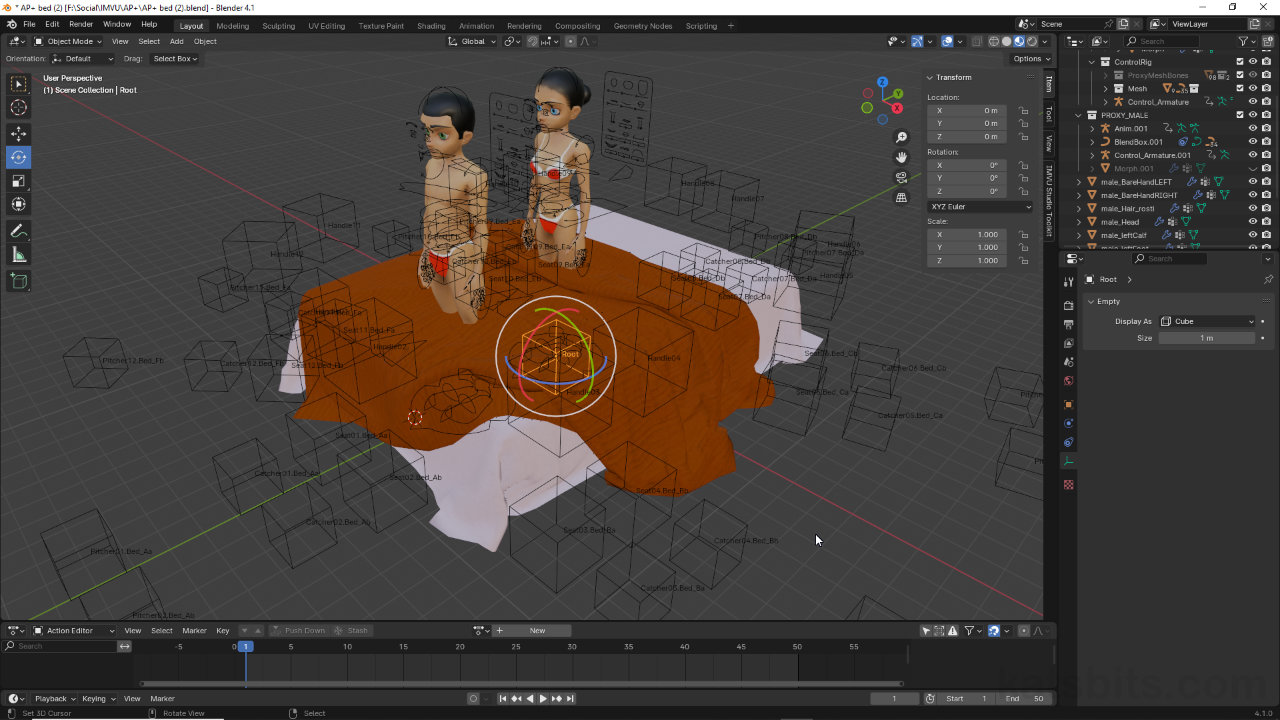Image resolution: width=1280 pixels, height=720 pixels.
Task: Select the Select Box tool
Action: coord(18,85)
